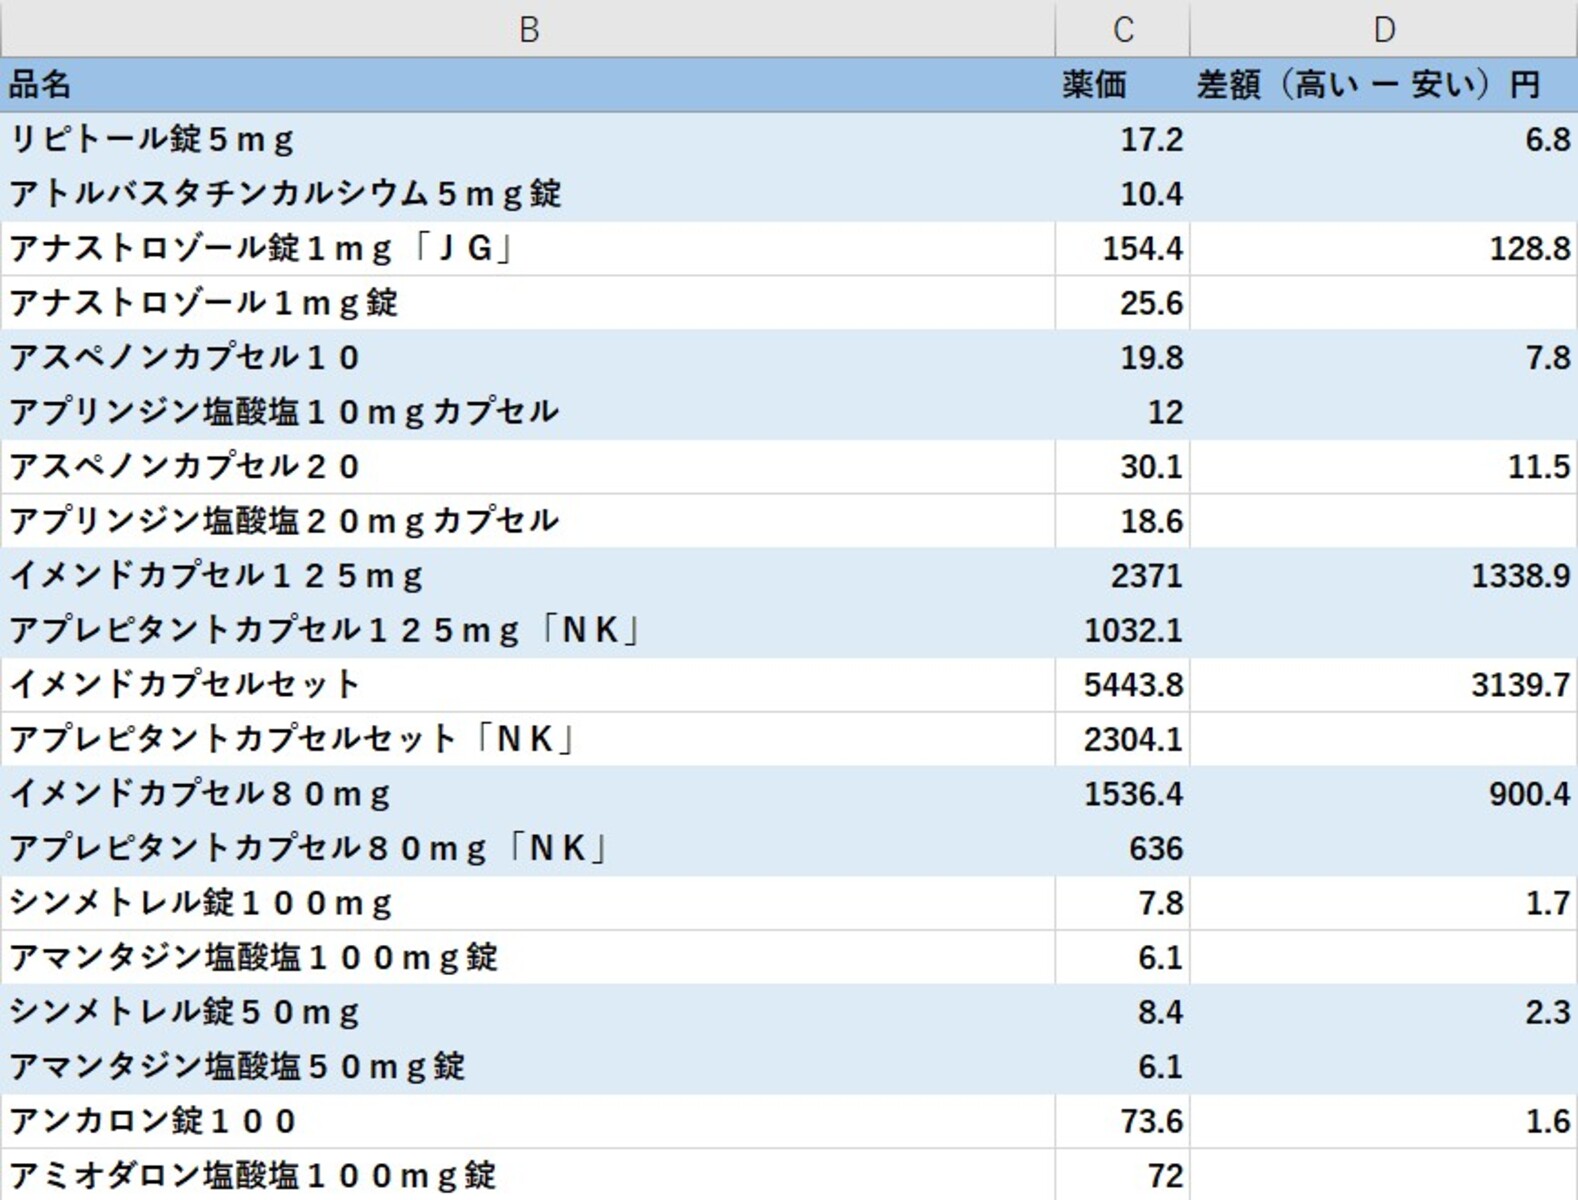Select cell シンメトレル錠１００ｍｇ

point(528,903)
